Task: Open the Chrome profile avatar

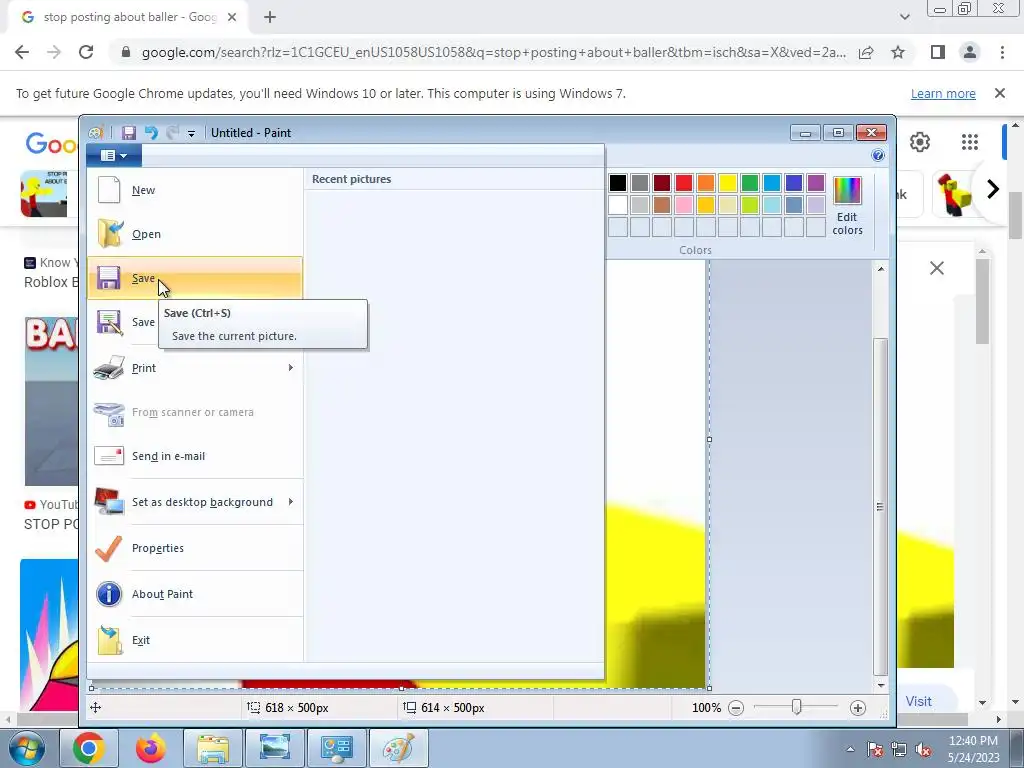Action: tap(970, 52)
